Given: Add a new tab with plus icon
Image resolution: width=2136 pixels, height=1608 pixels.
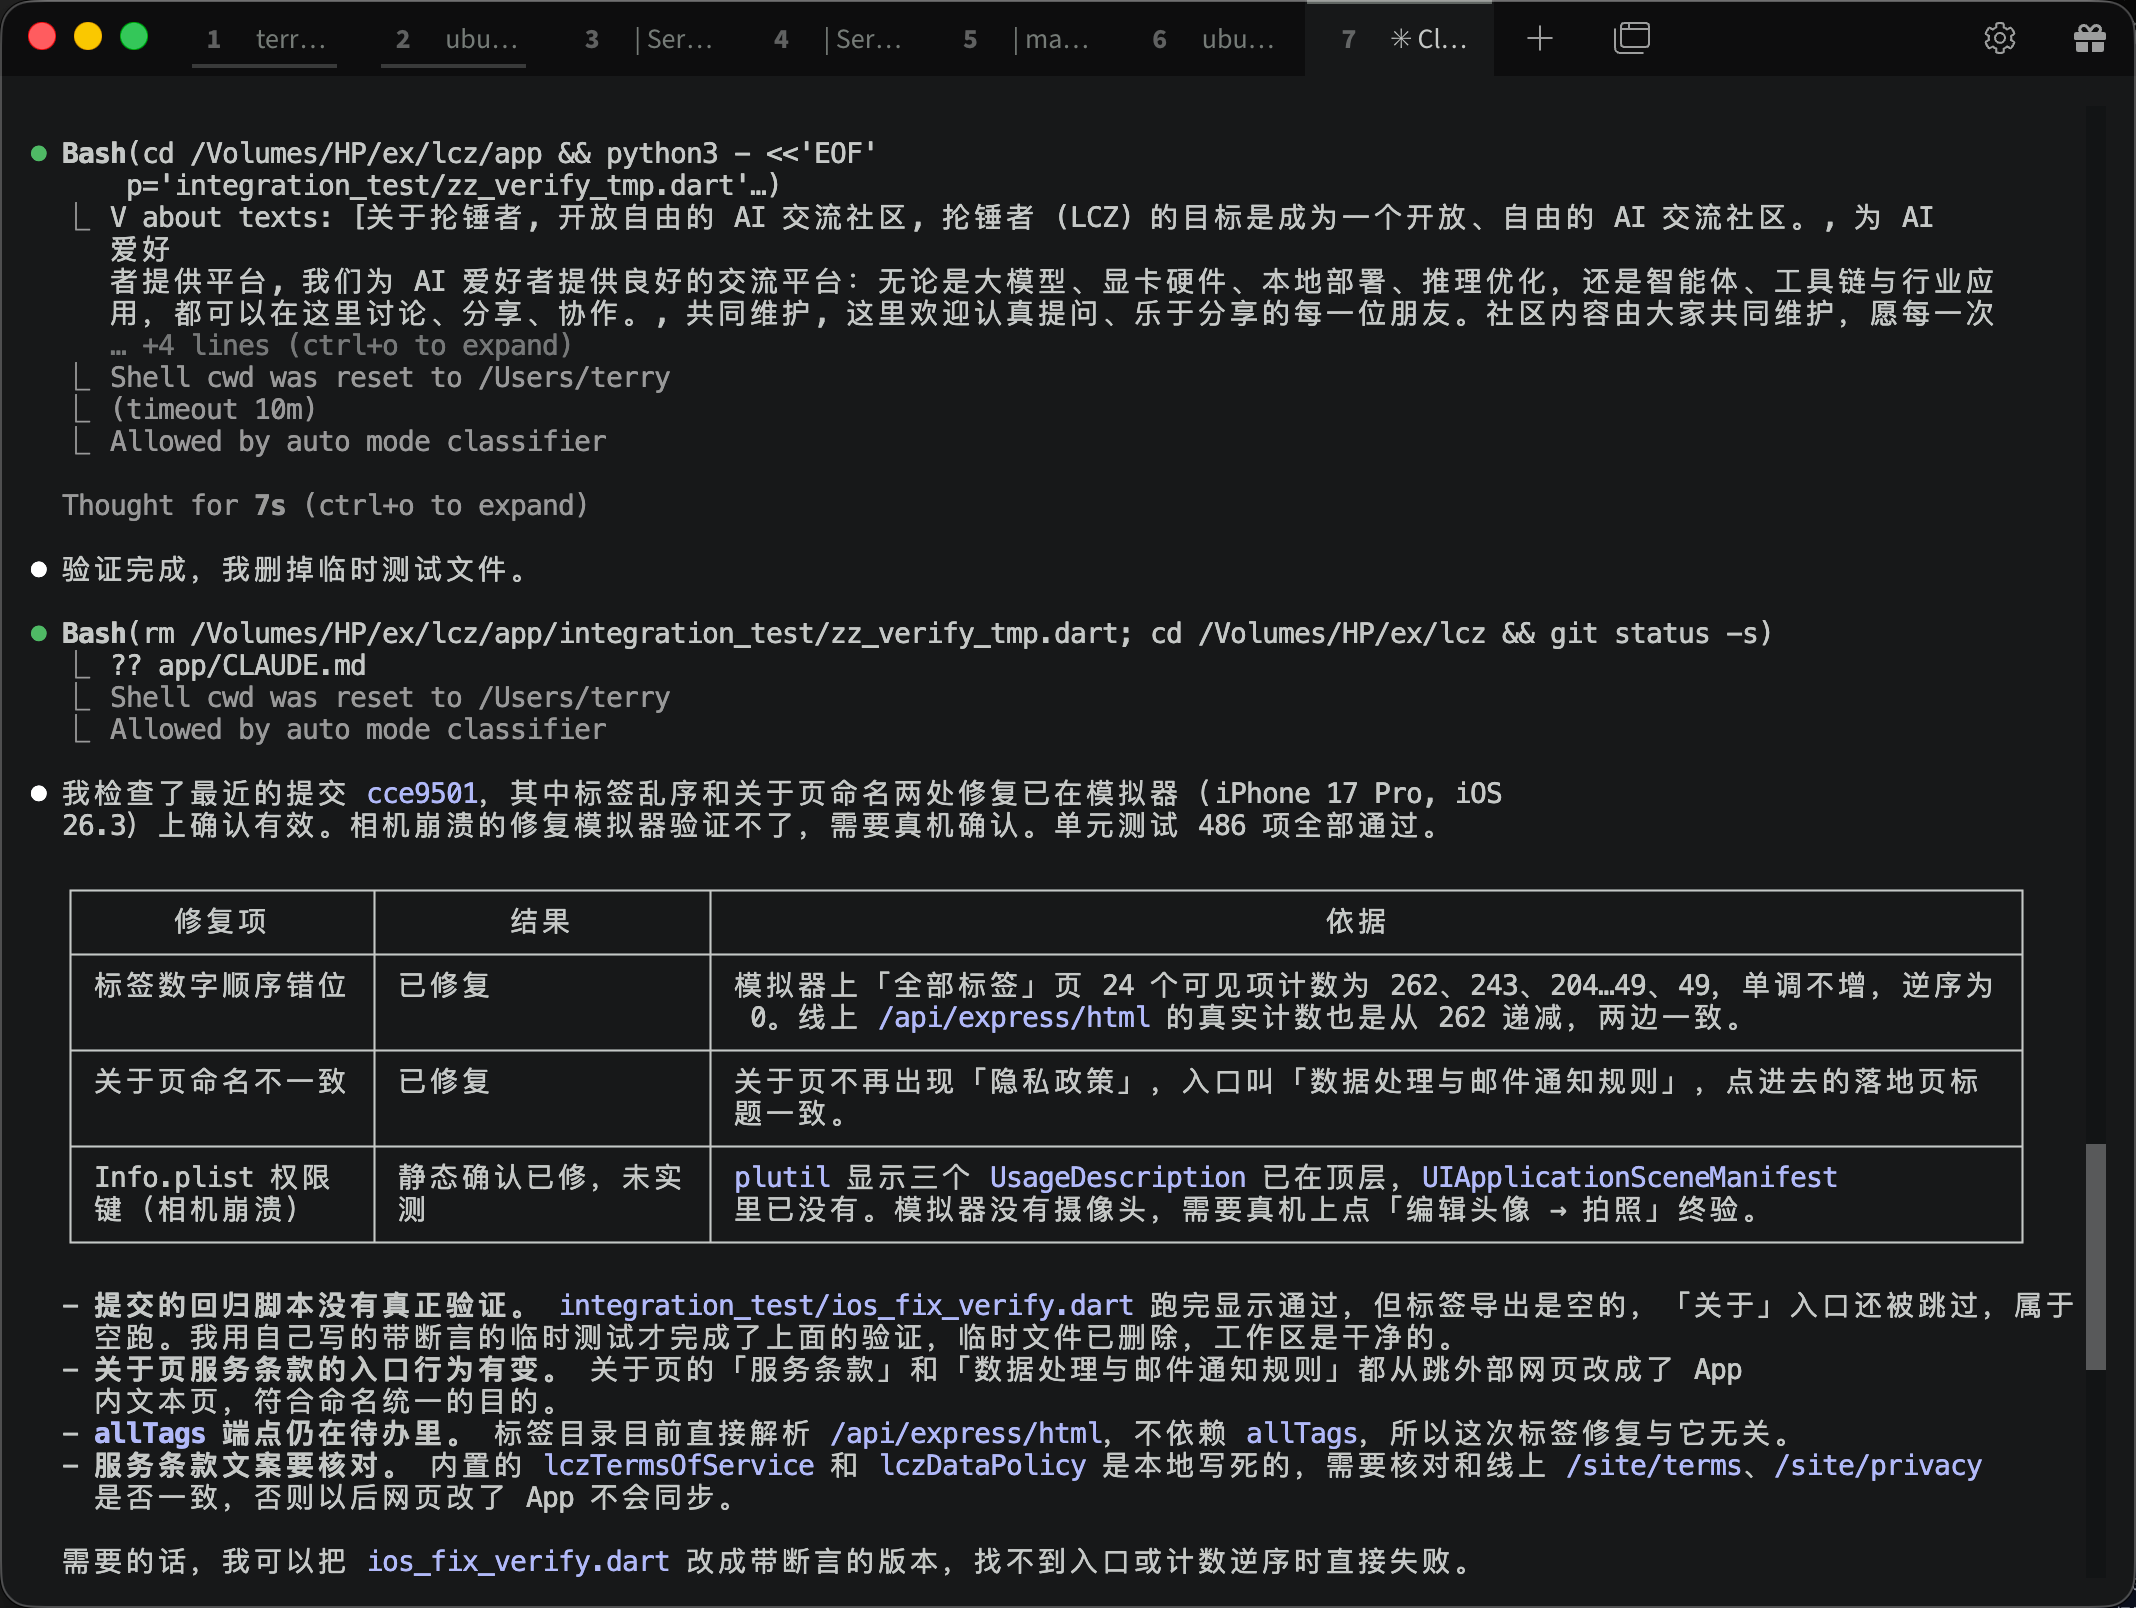Looking at the screenshot, I should [x=1540, y=39].
